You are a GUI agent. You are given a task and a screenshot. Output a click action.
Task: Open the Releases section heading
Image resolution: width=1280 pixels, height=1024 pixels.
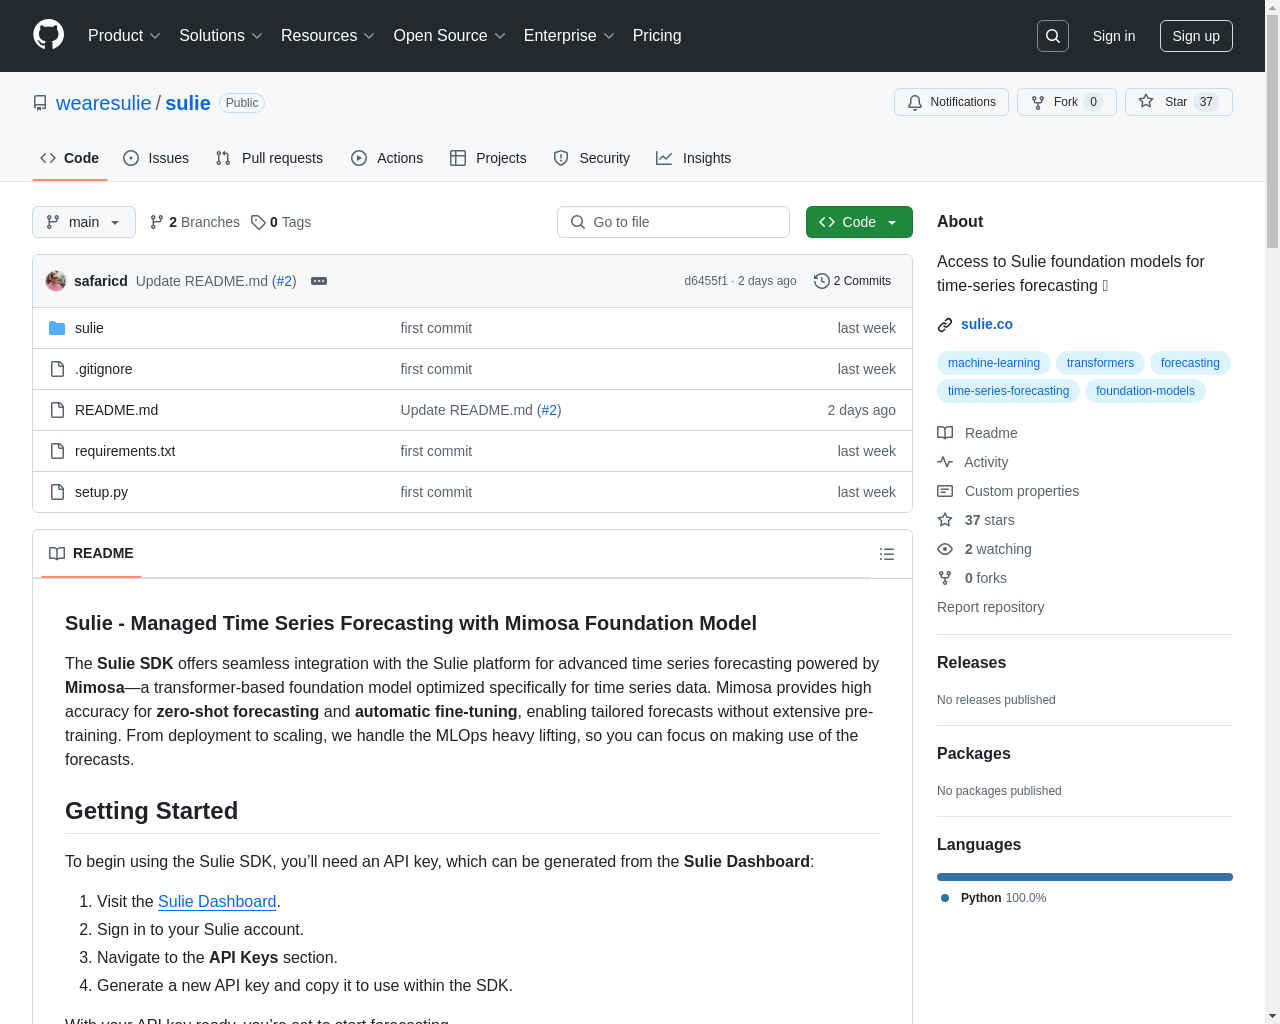(971, 663)
